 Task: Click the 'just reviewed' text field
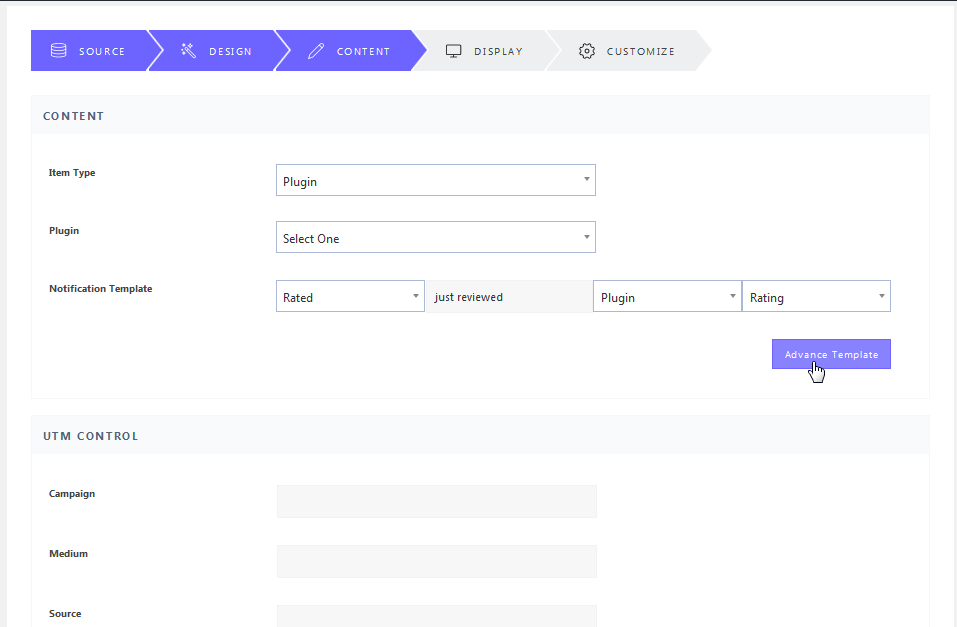[509, 297]
